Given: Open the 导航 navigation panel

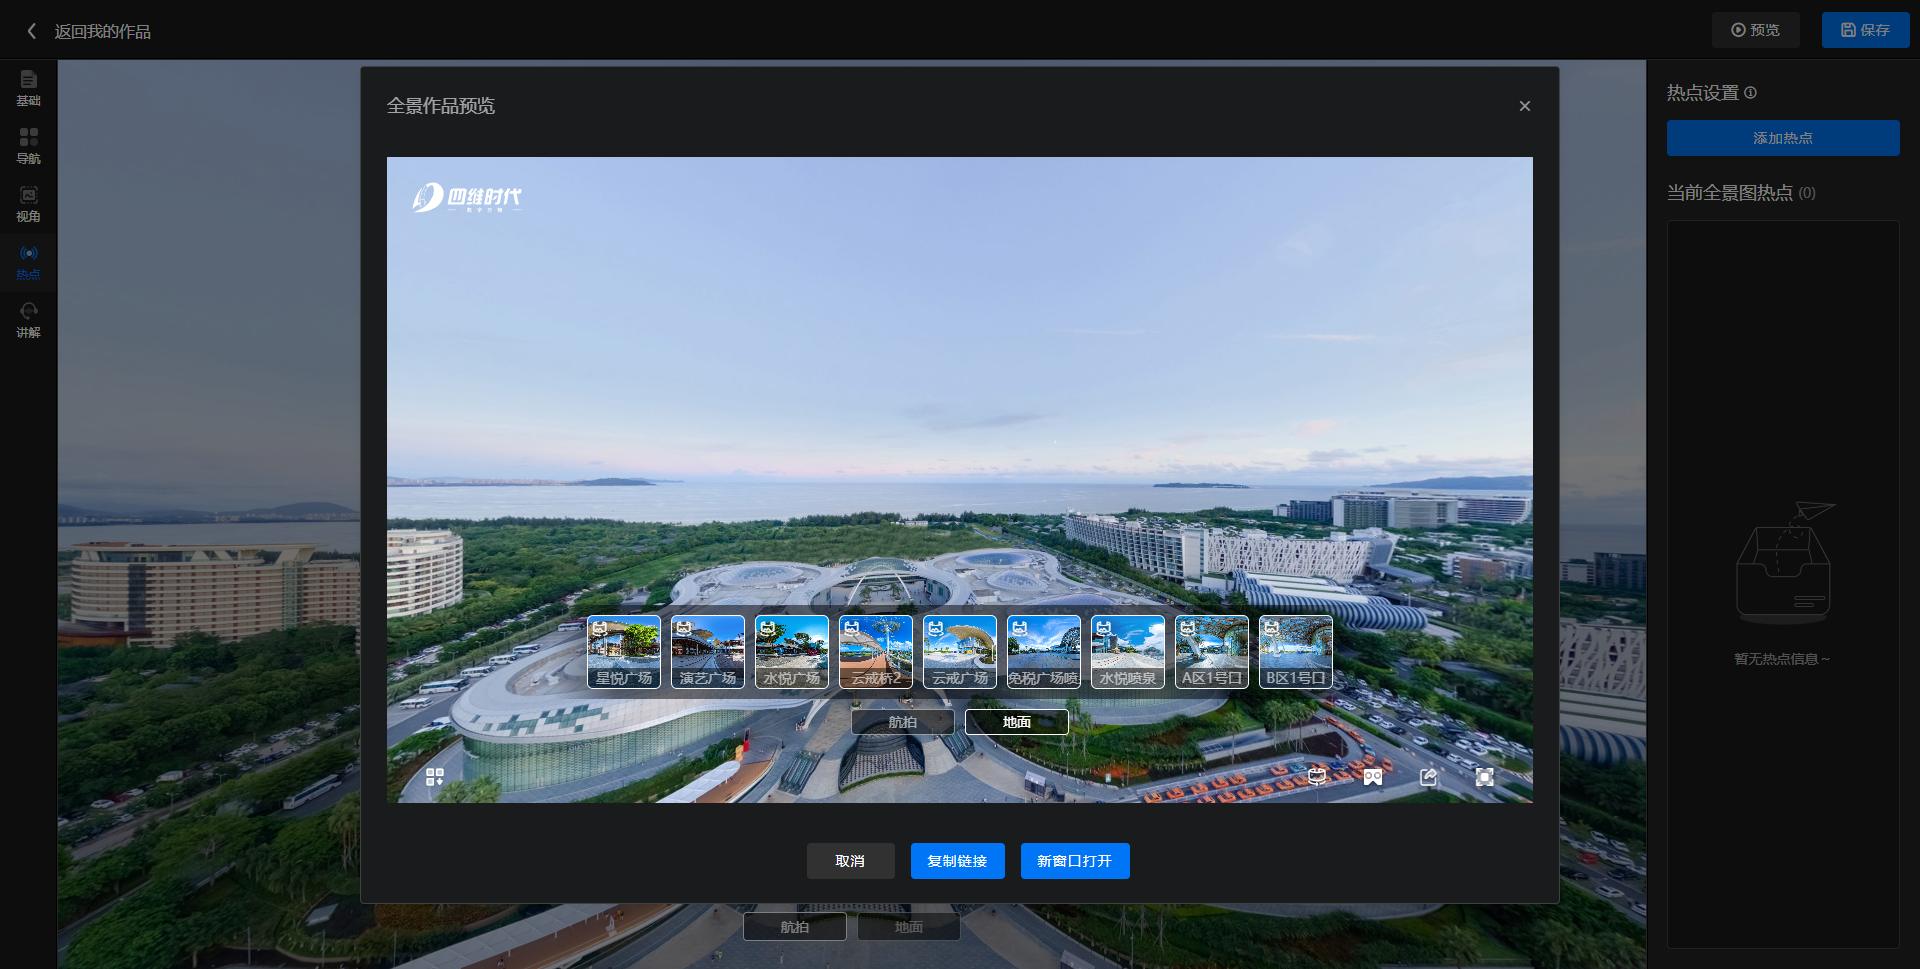Looking at the screenshot, I should tap(28, 146).
